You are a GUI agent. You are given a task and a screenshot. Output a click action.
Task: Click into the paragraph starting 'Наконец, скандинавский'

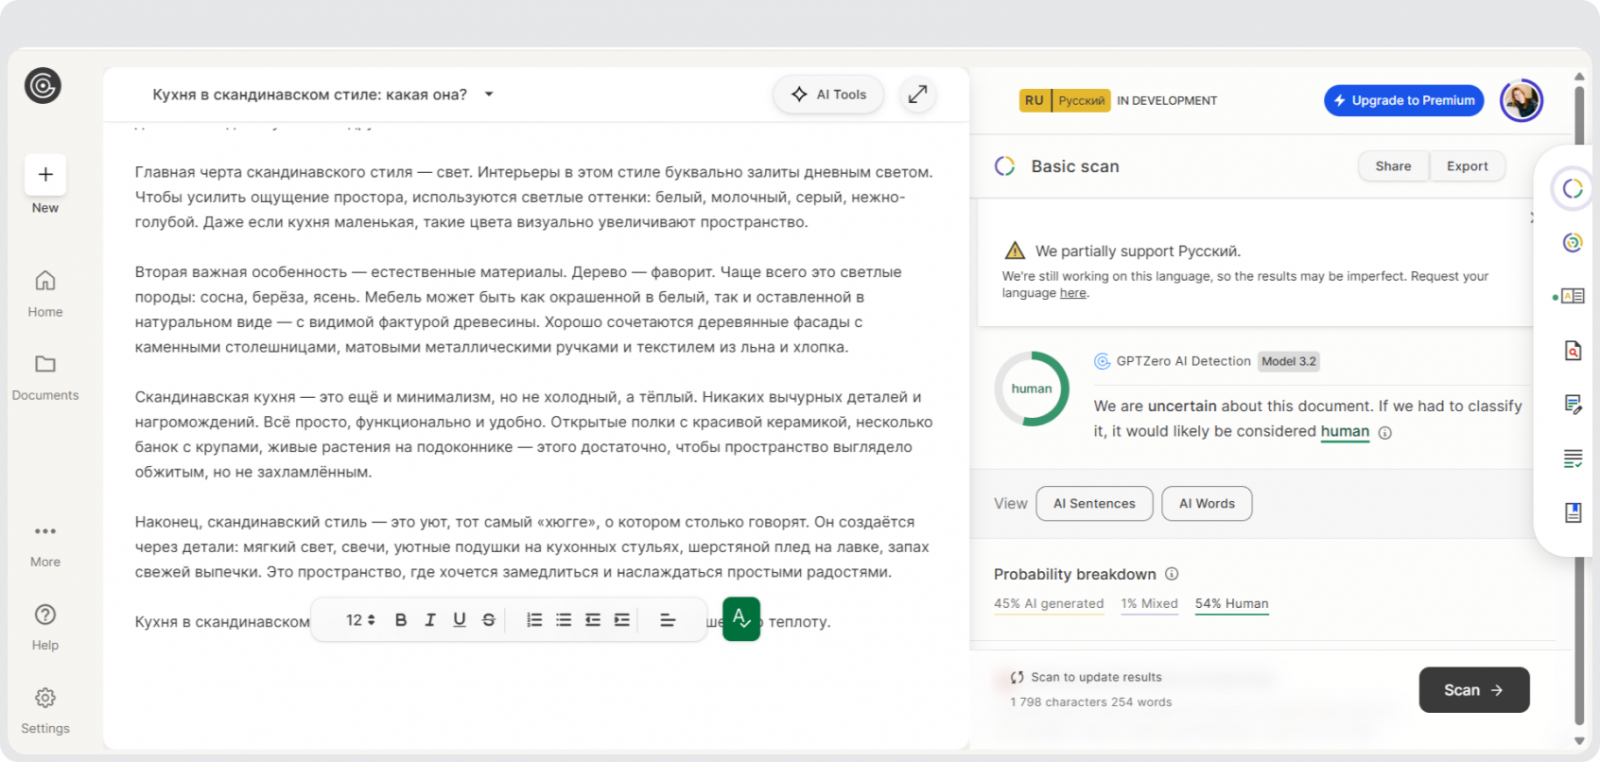point(532,547)
